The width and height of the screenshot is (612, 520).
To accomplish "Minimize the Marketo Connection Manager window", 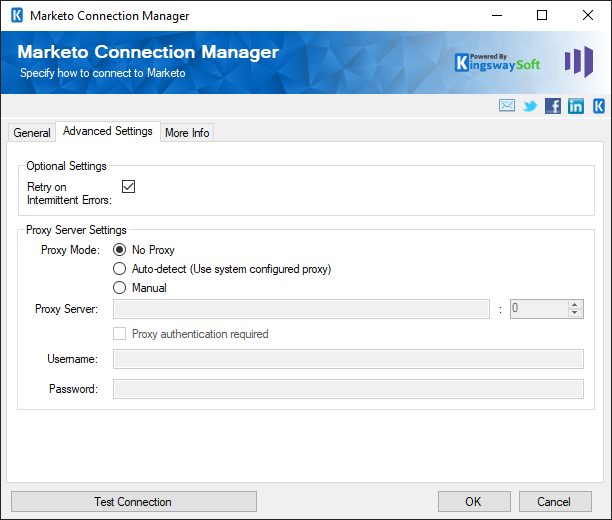I will [497, 16].
